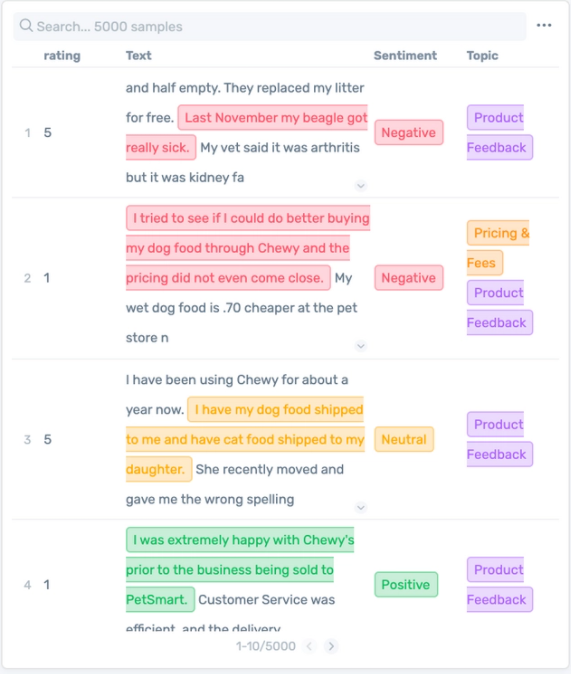The height and width of the screenshot is (674, 571).
Task: Select the Positive sentiment tag in row 4
Action: coord(406,585)
